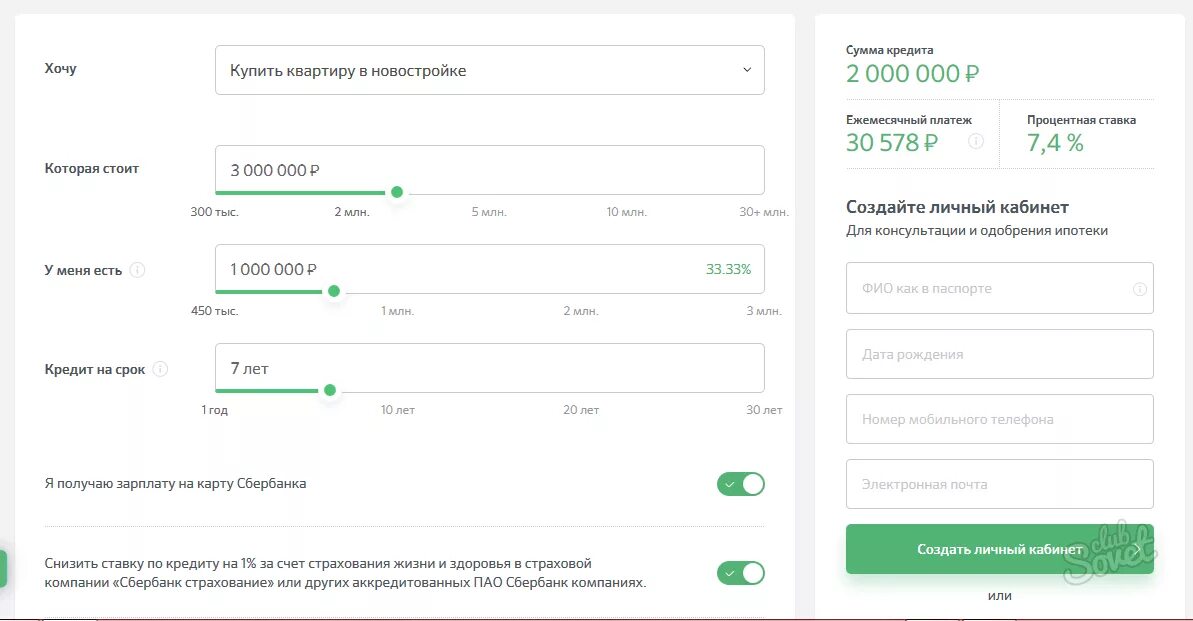Click info icon next to «У меня есть»
The width and height of the screenshot is (1193, 621).
click(137, 270)
